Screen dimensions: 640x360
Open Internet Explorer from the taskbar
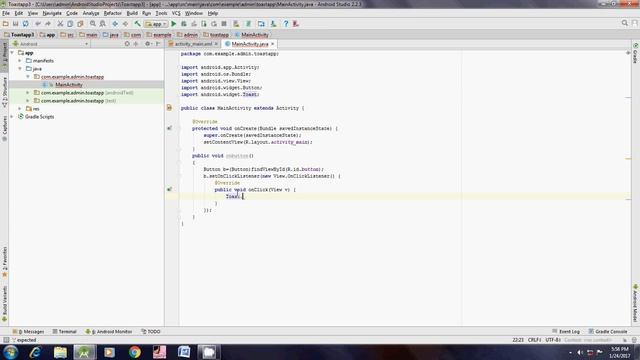click(x=35, y=352)
